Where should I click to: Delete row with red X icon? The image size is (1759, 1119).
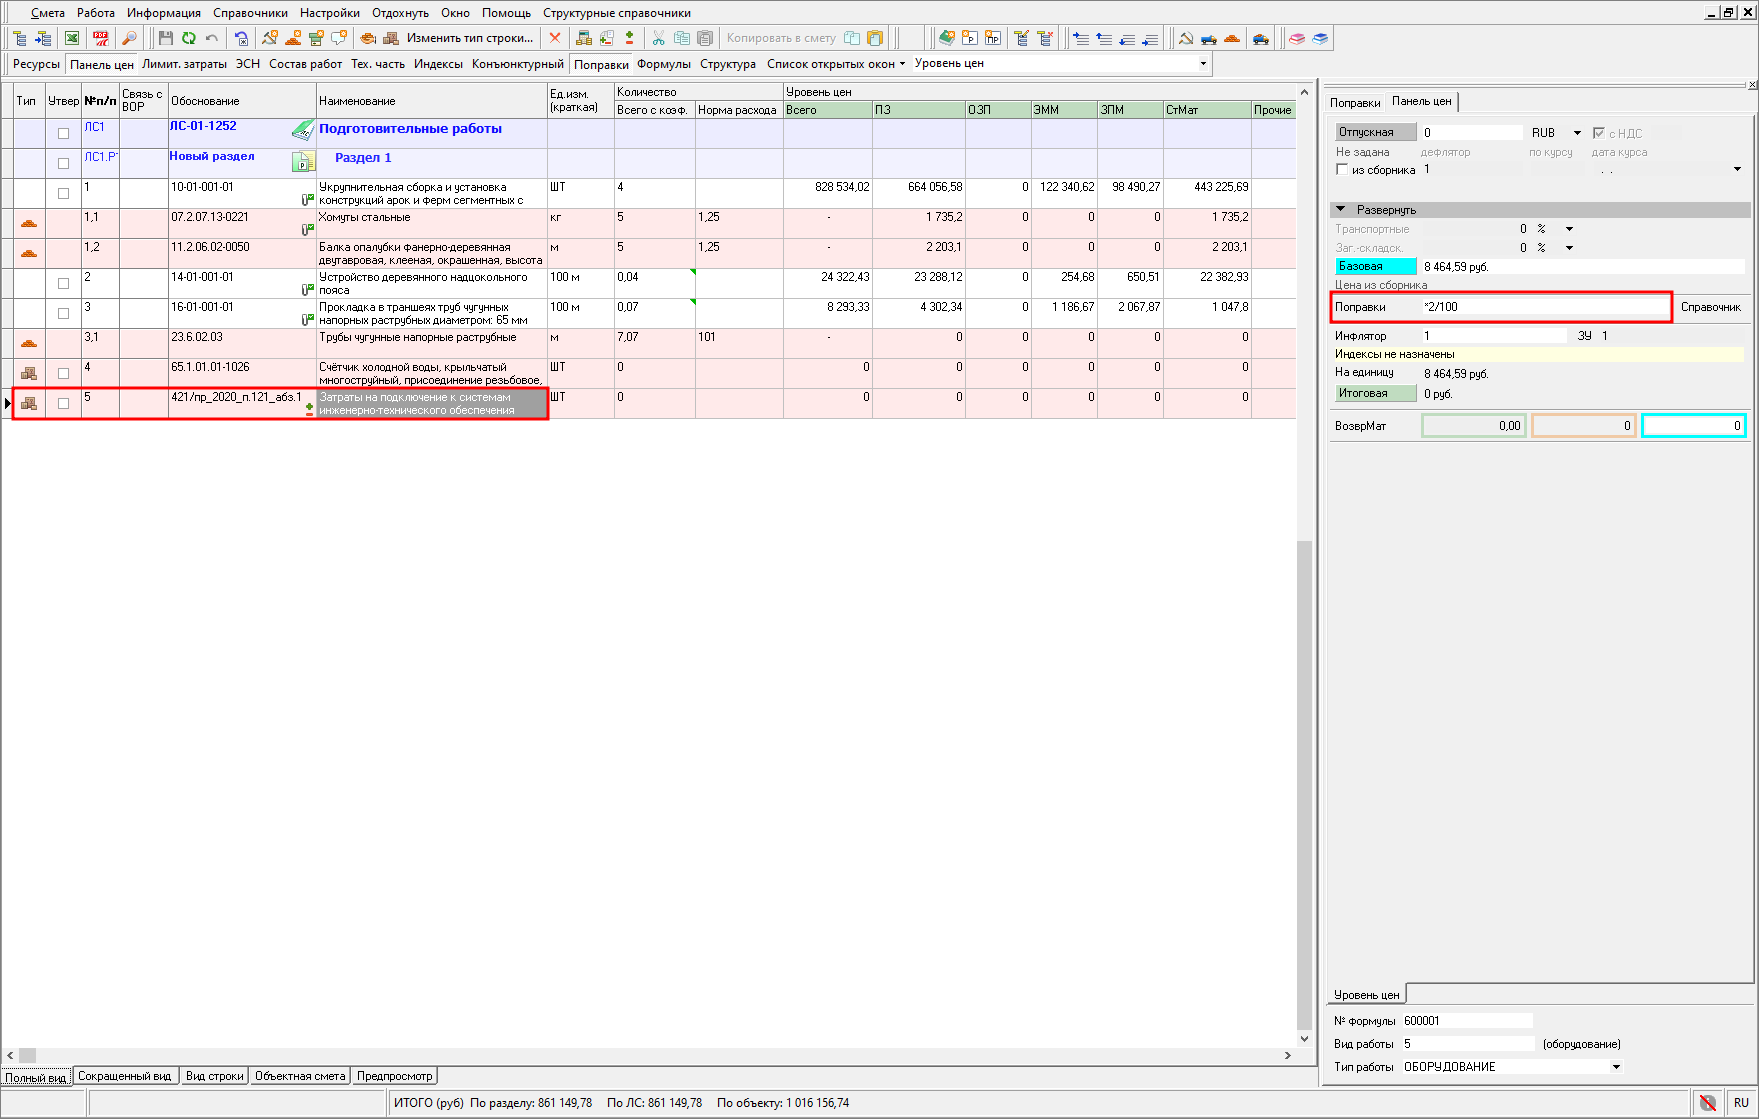pos(555,38)
